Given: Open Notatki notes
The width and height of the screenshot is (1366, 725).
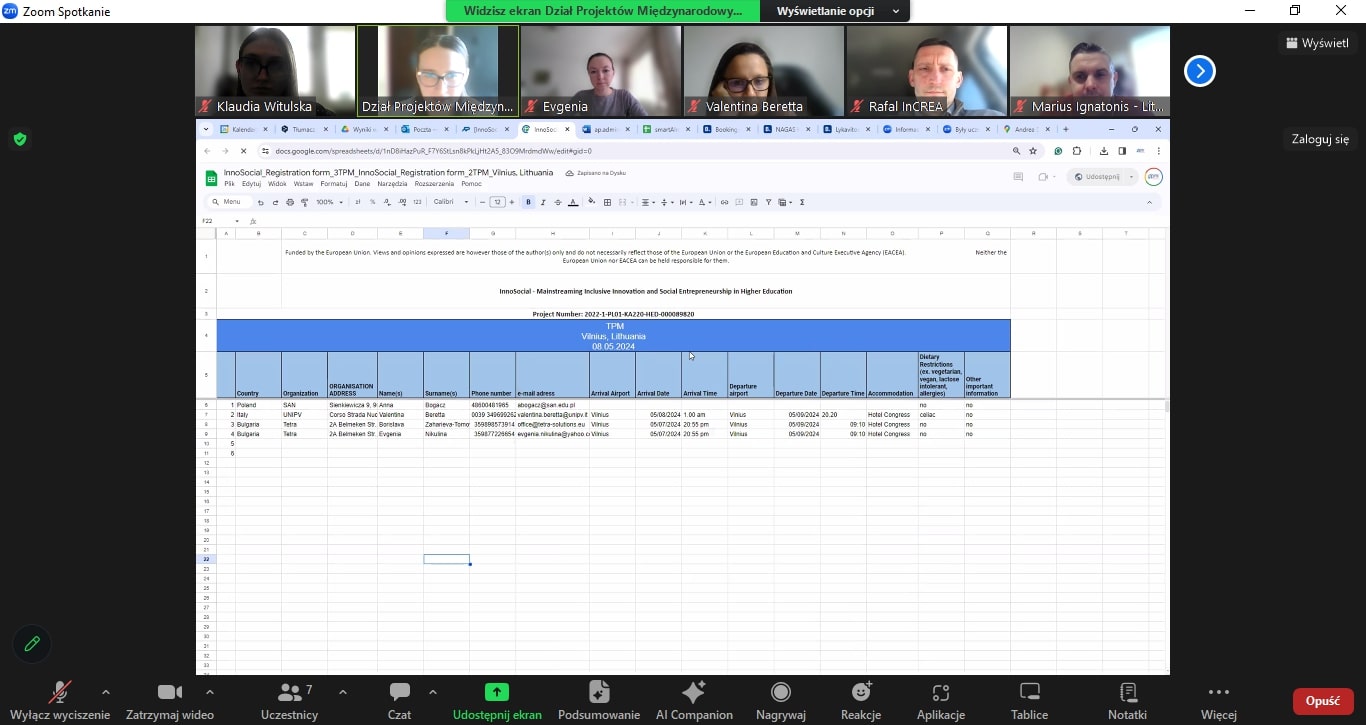Looking at the screenshot, I should pos(1128,700).
